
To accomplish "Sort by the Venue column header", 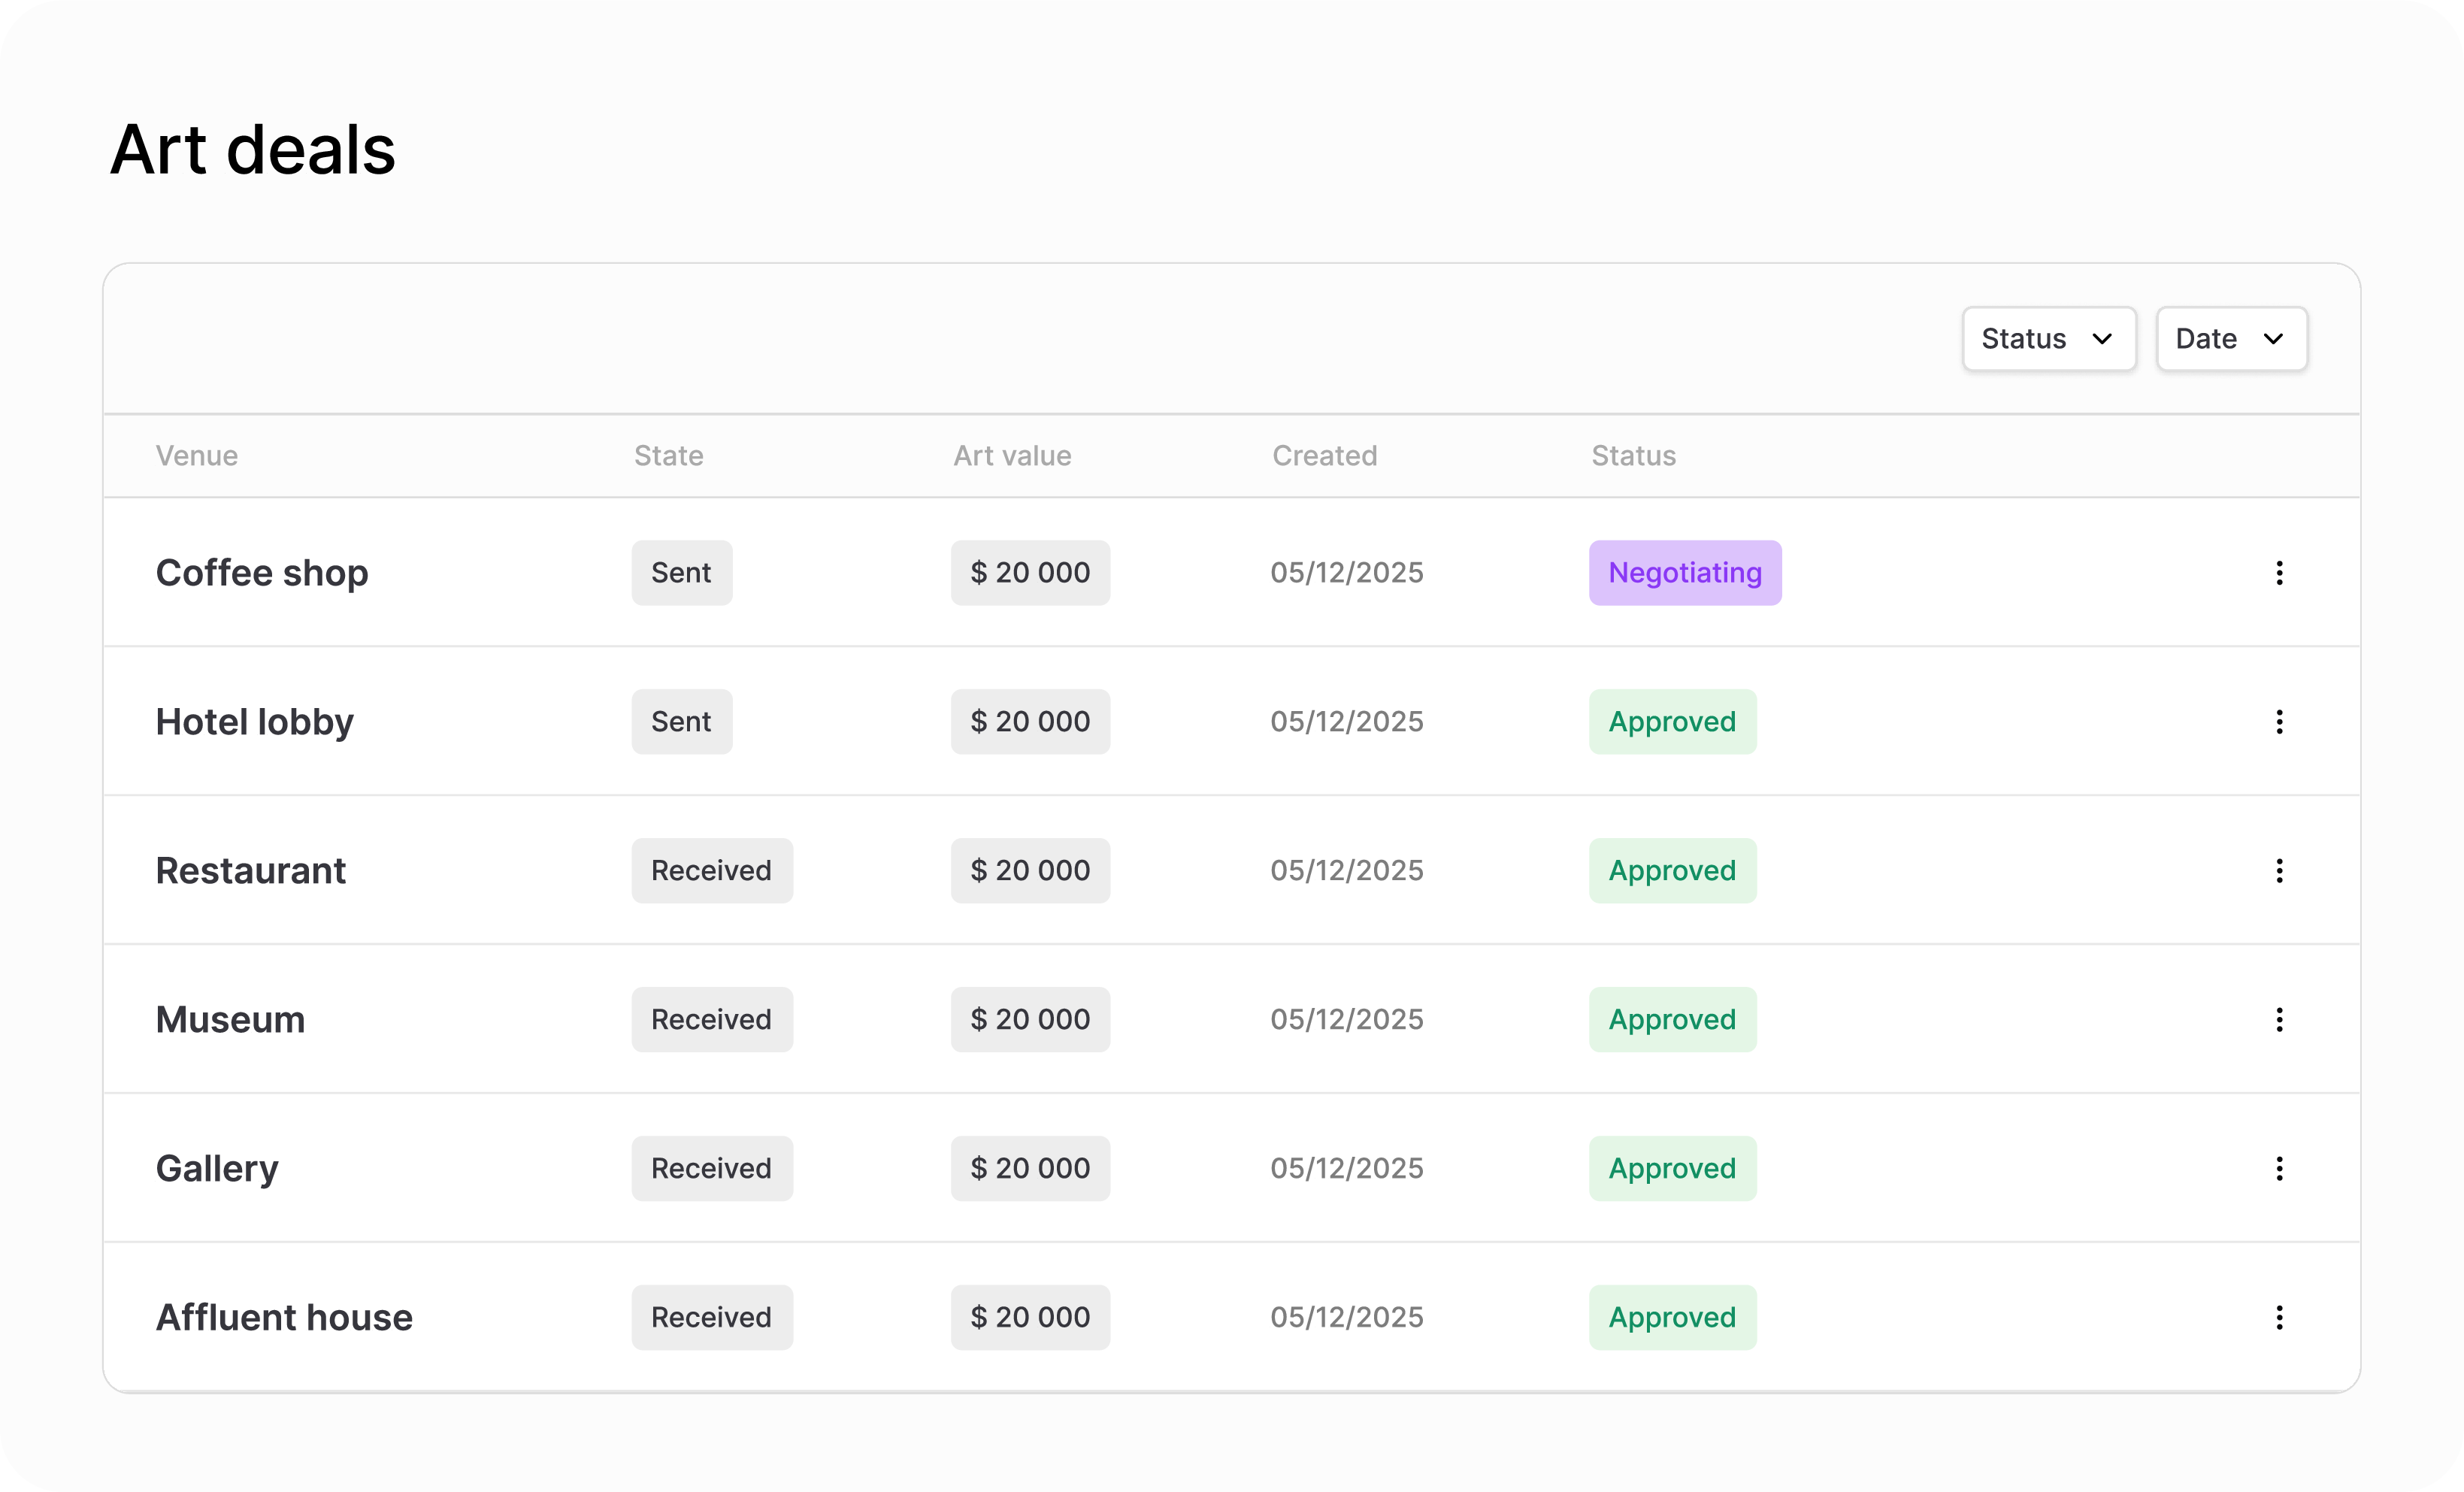I will [x=197, y=456].
